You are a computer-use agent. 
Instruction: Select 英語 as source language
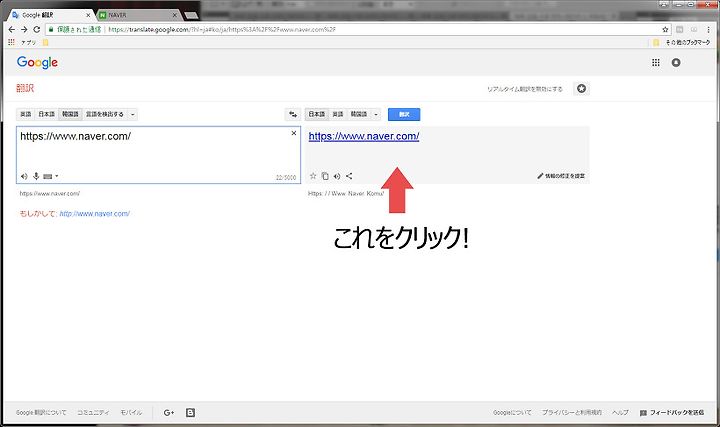tap(26, 114)
